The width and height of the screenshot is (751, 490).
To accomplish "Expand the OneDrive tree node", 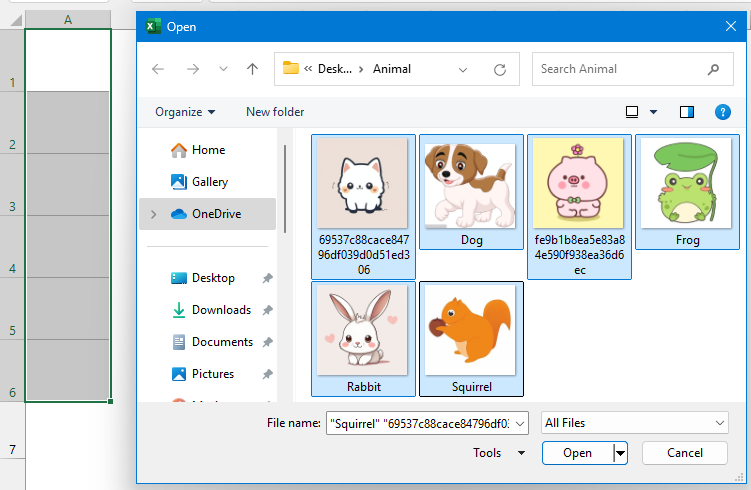I will point(153,214).
